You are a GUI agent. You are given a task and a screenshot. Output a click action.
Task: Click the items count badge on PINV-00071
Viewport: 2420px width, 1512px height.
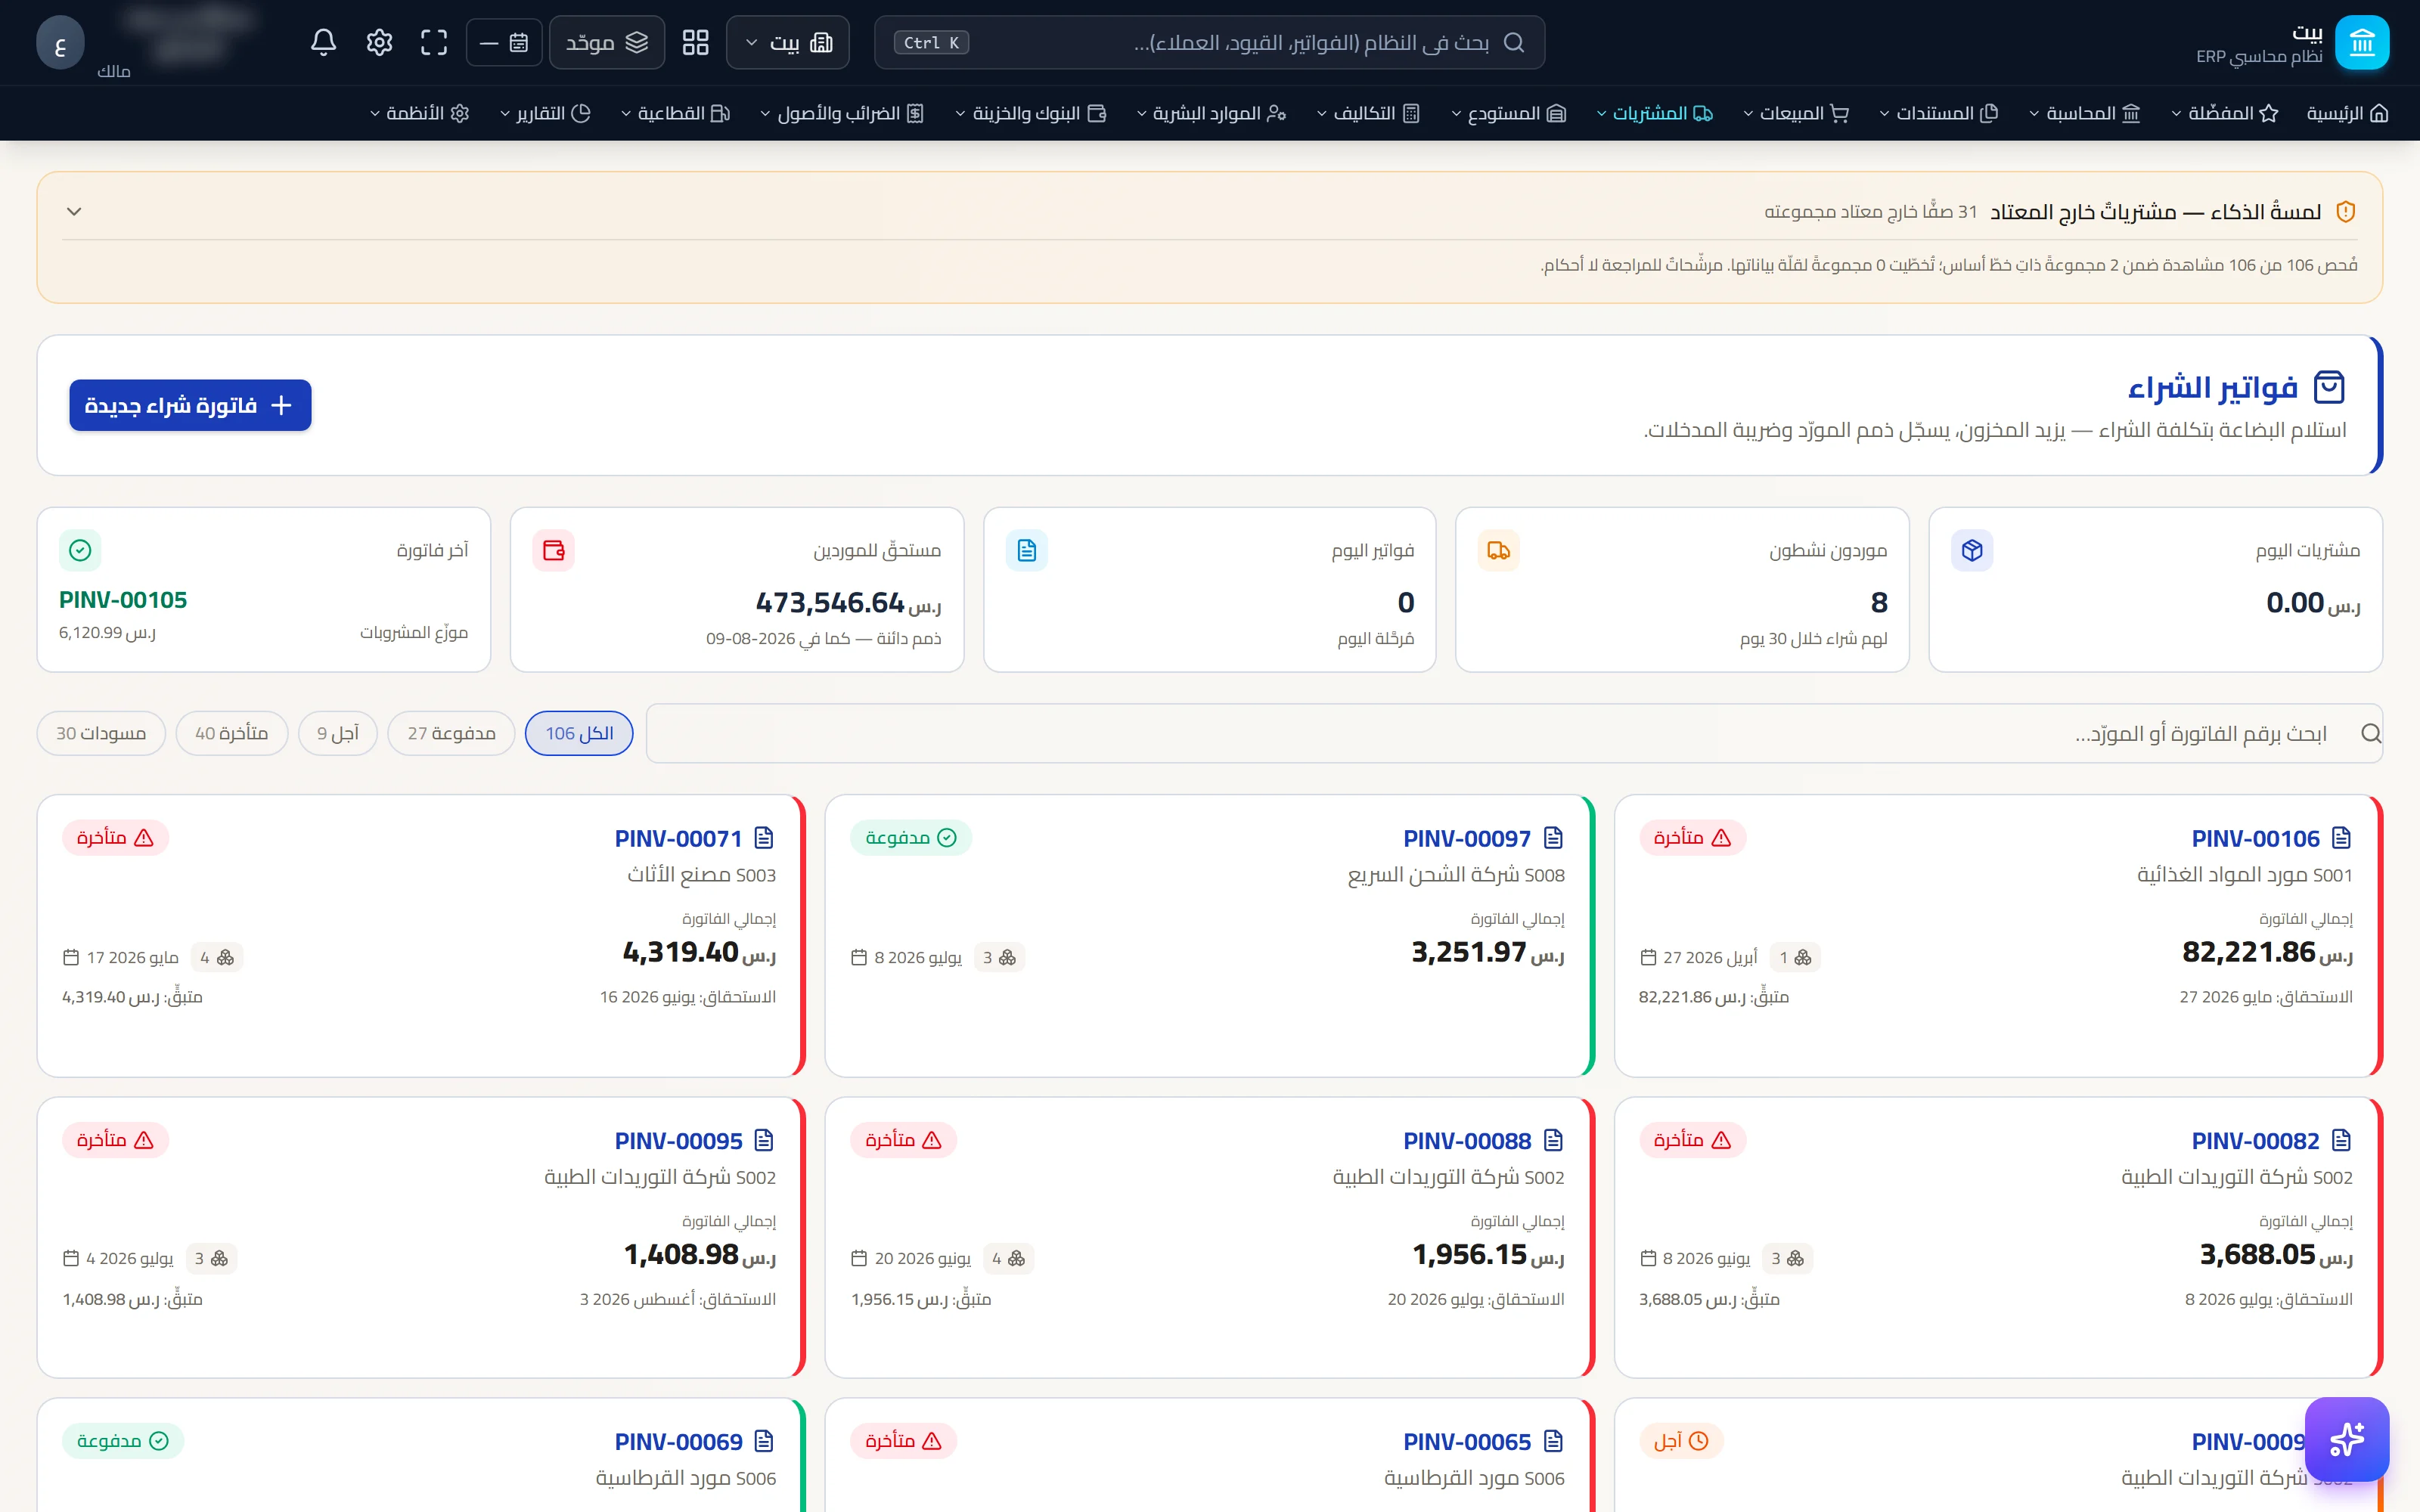point(216,958)
